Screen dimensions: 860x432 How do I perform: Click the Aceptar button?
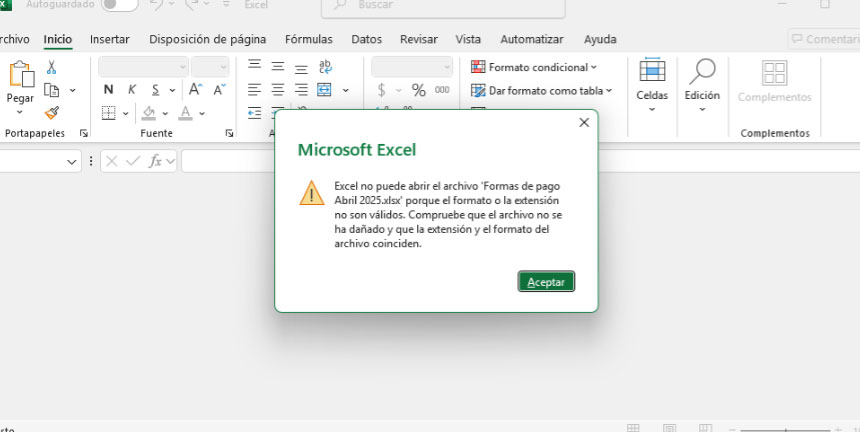(x=546, y=282)
